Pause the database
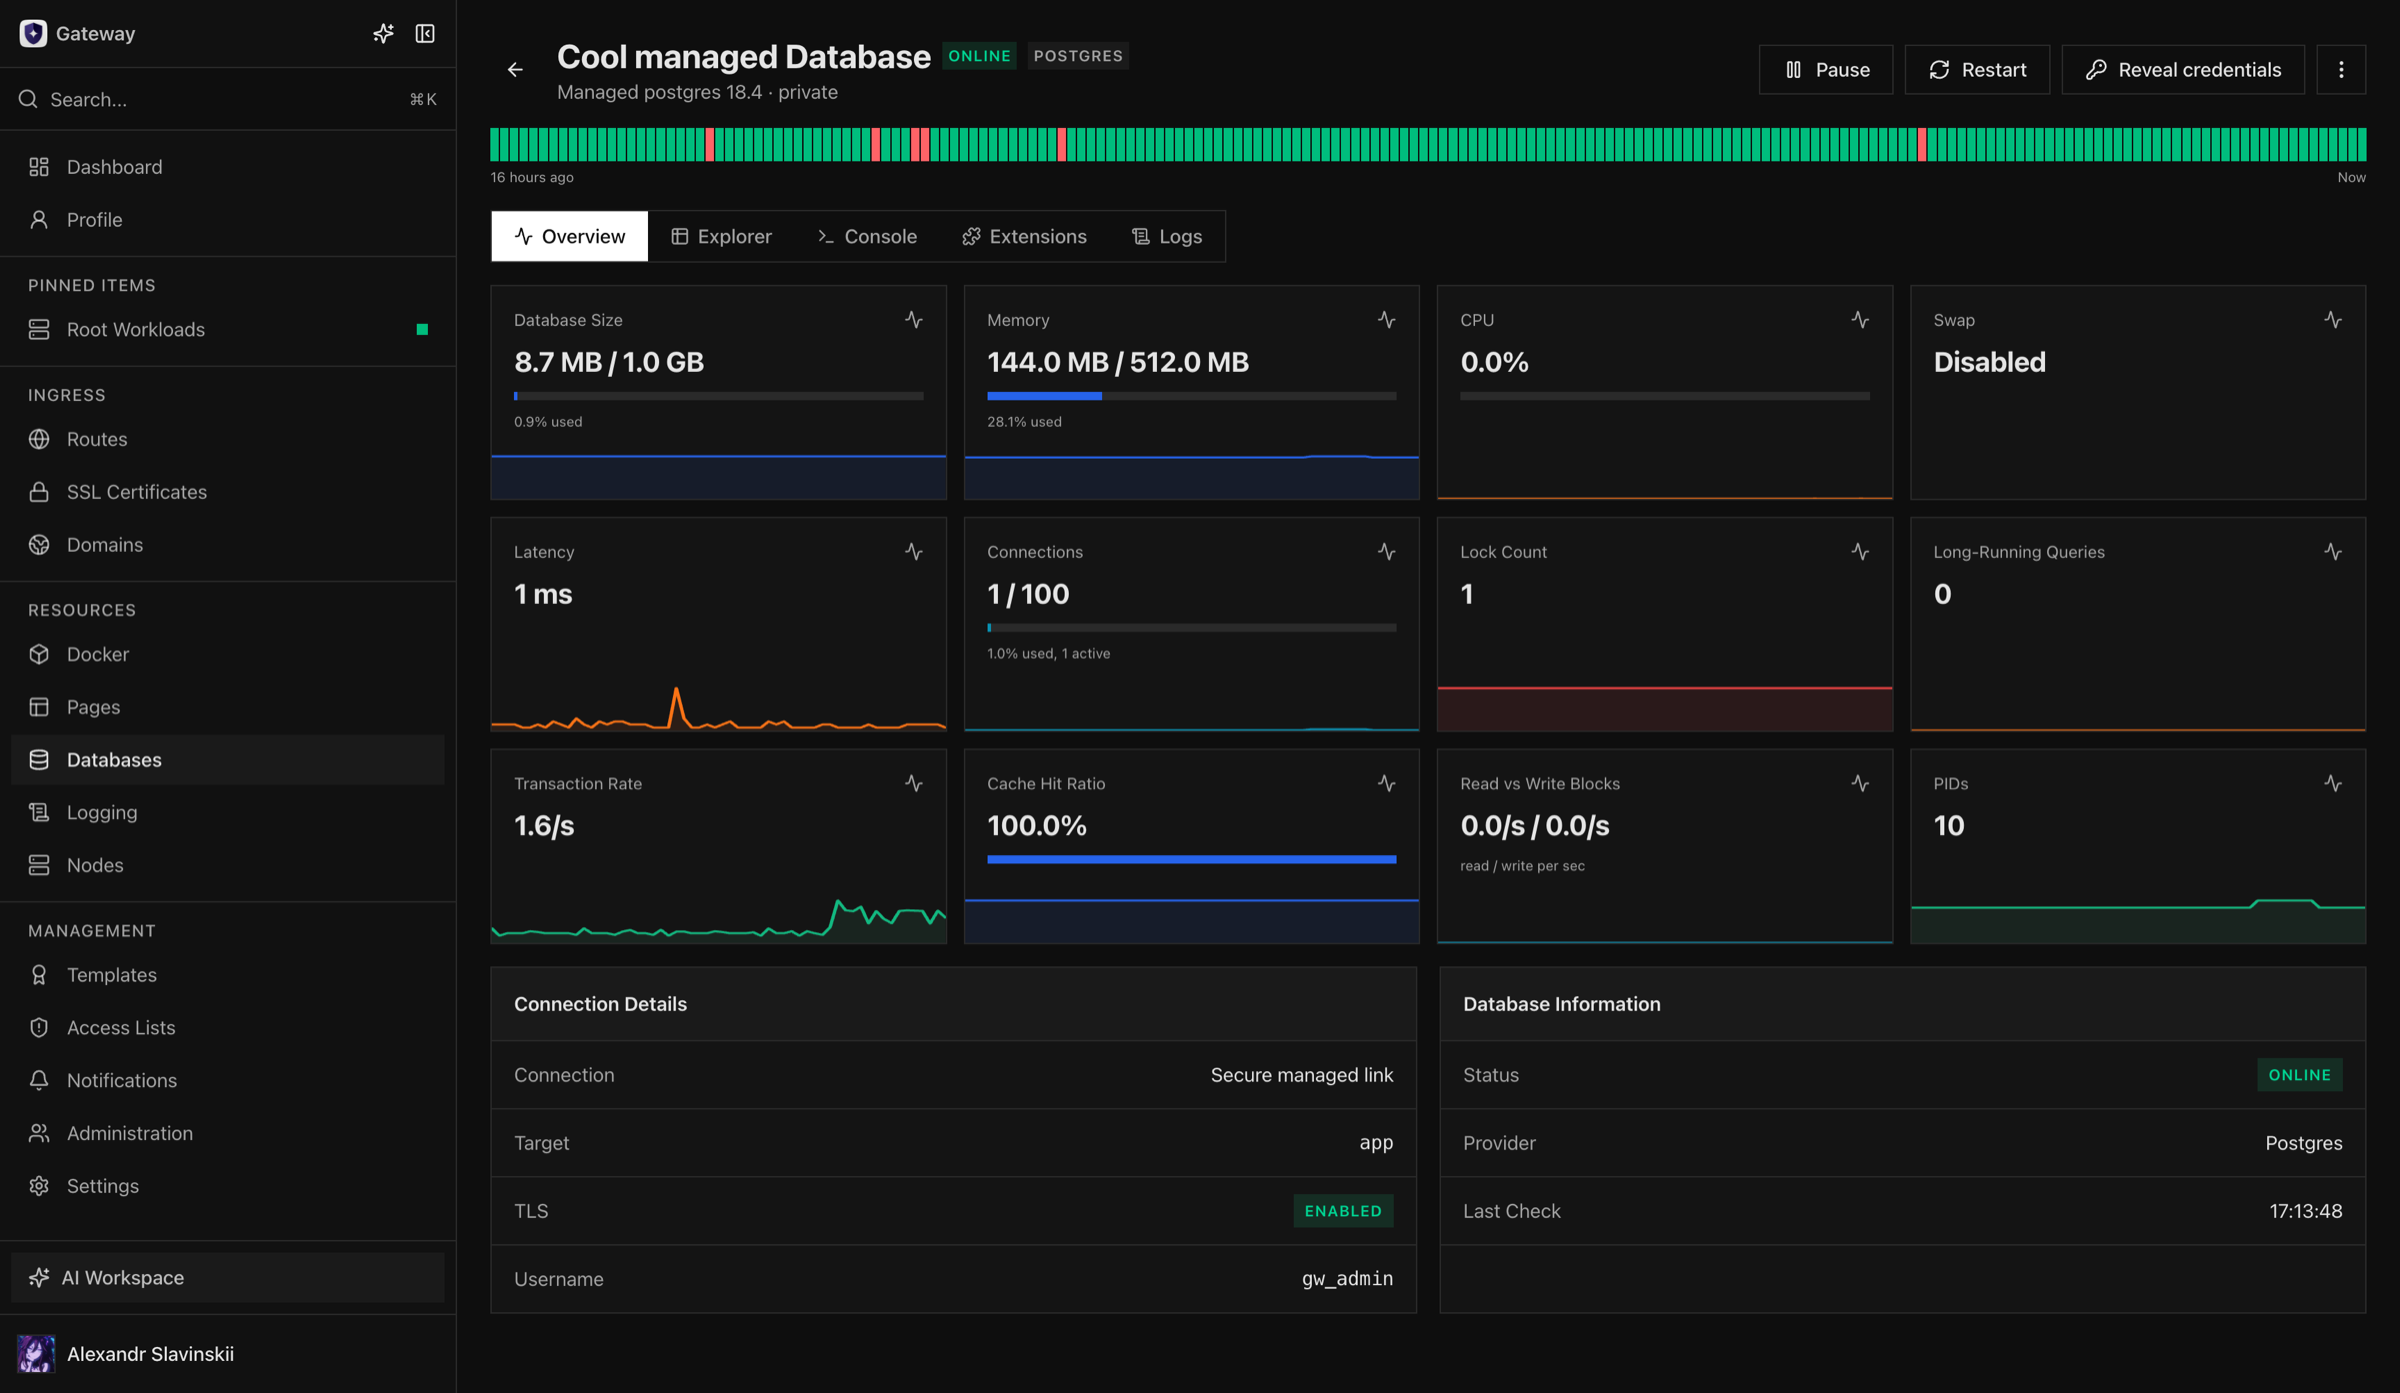 1826,70
